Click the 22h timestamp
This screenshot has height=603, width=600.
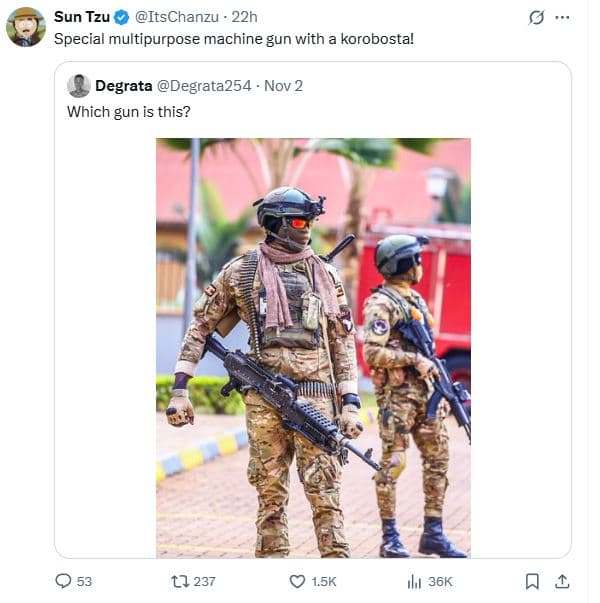coord(244,17)
